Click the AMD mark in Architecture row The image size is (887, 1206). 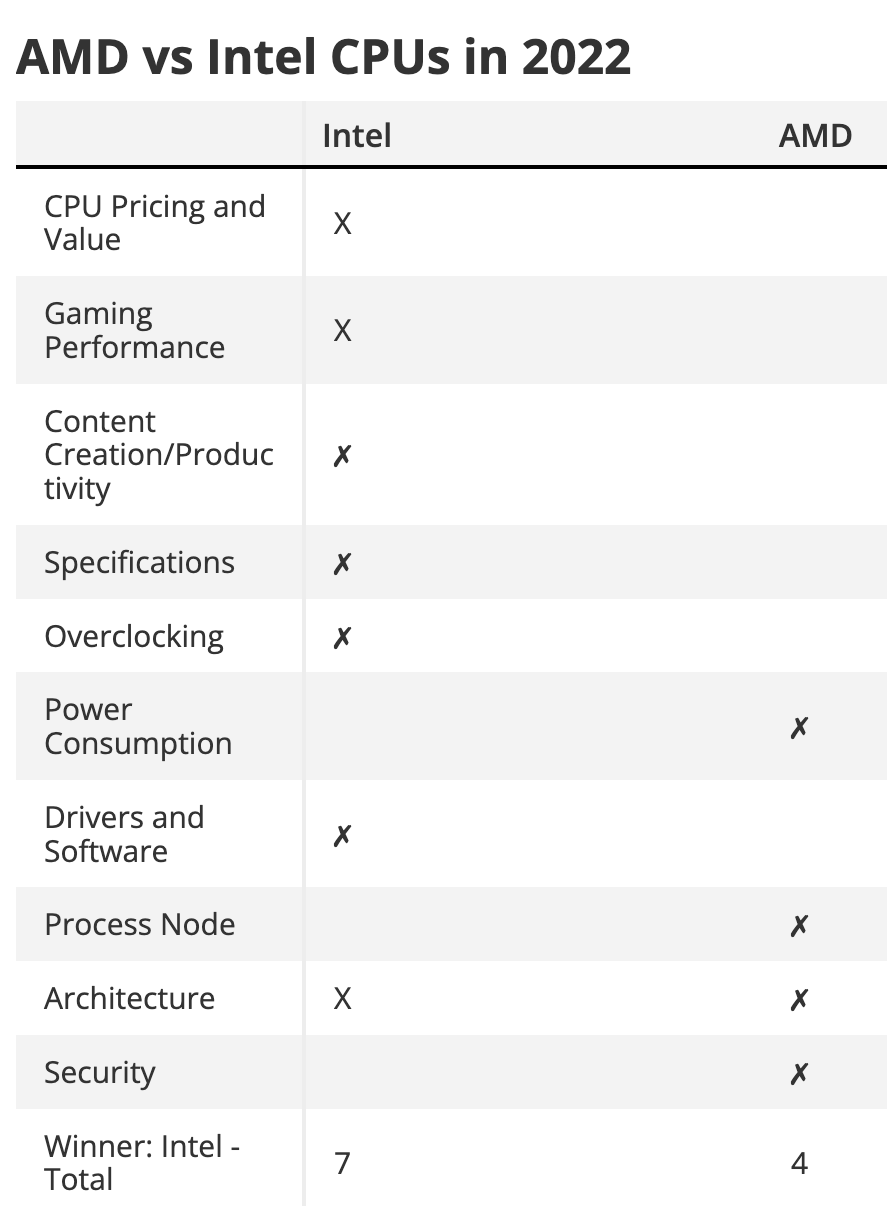(x=798, y=999)
